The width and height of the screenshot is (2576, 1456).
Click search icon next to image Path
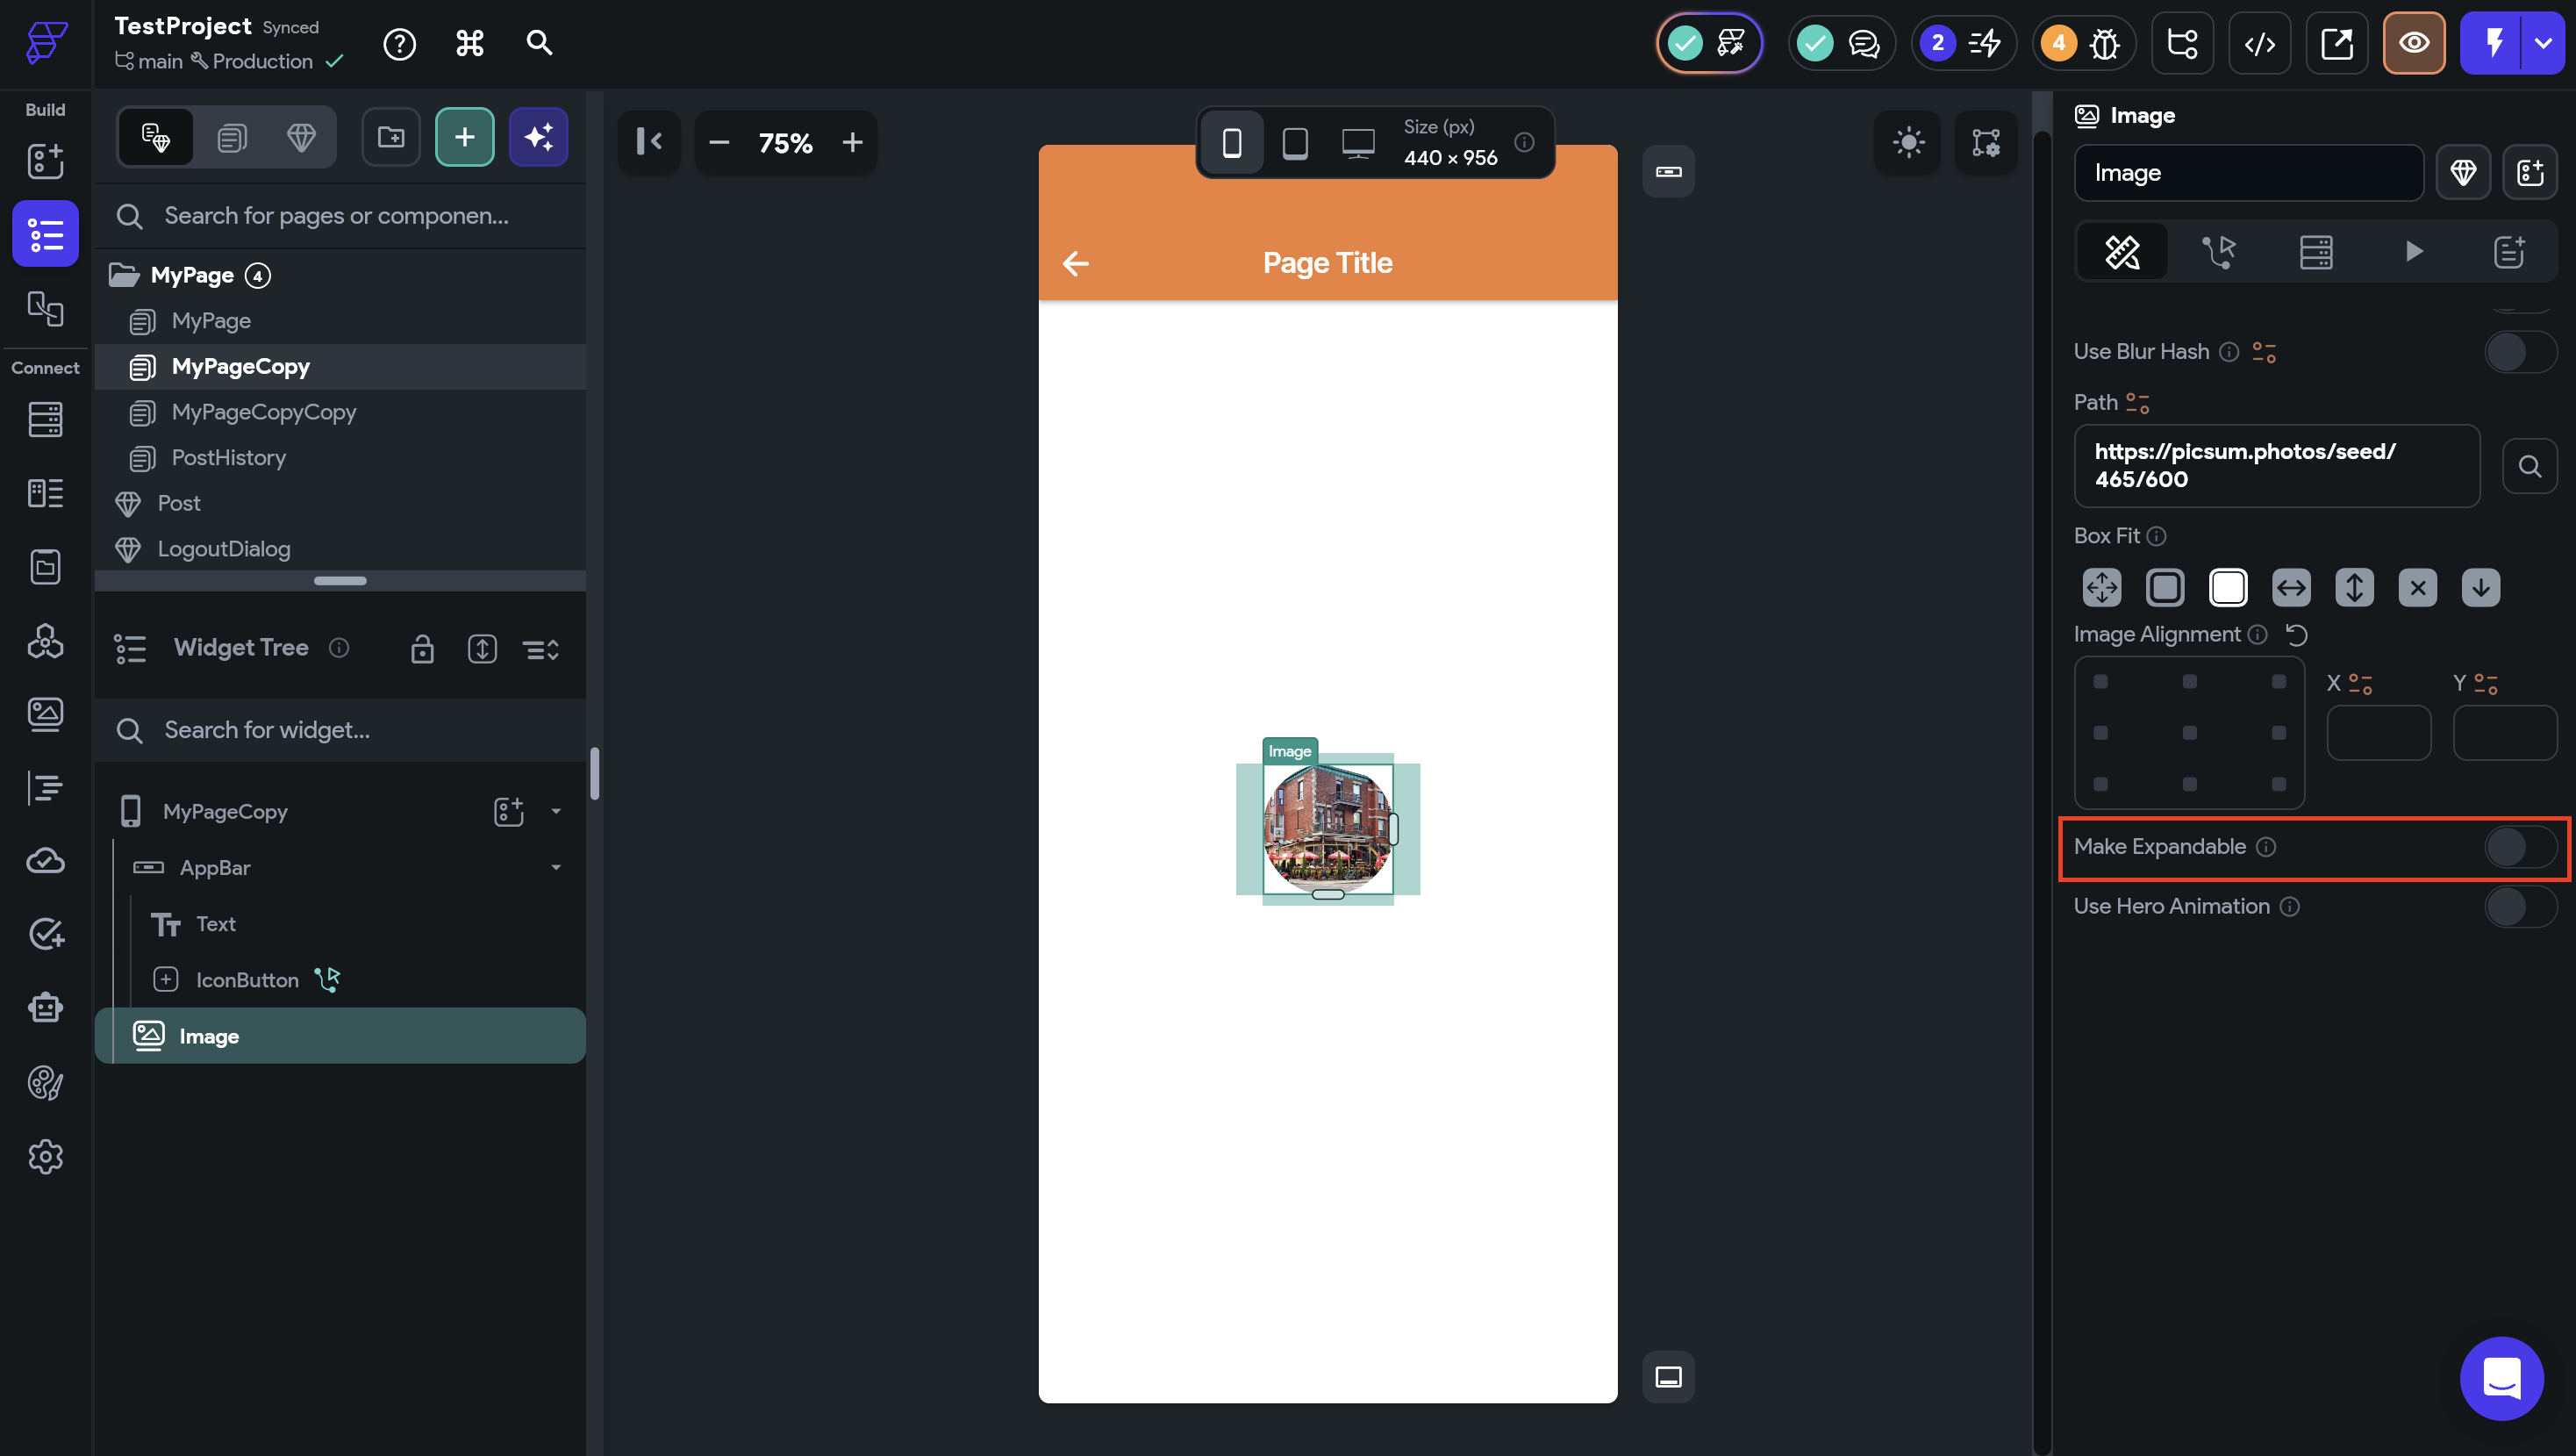[2529, 466]
